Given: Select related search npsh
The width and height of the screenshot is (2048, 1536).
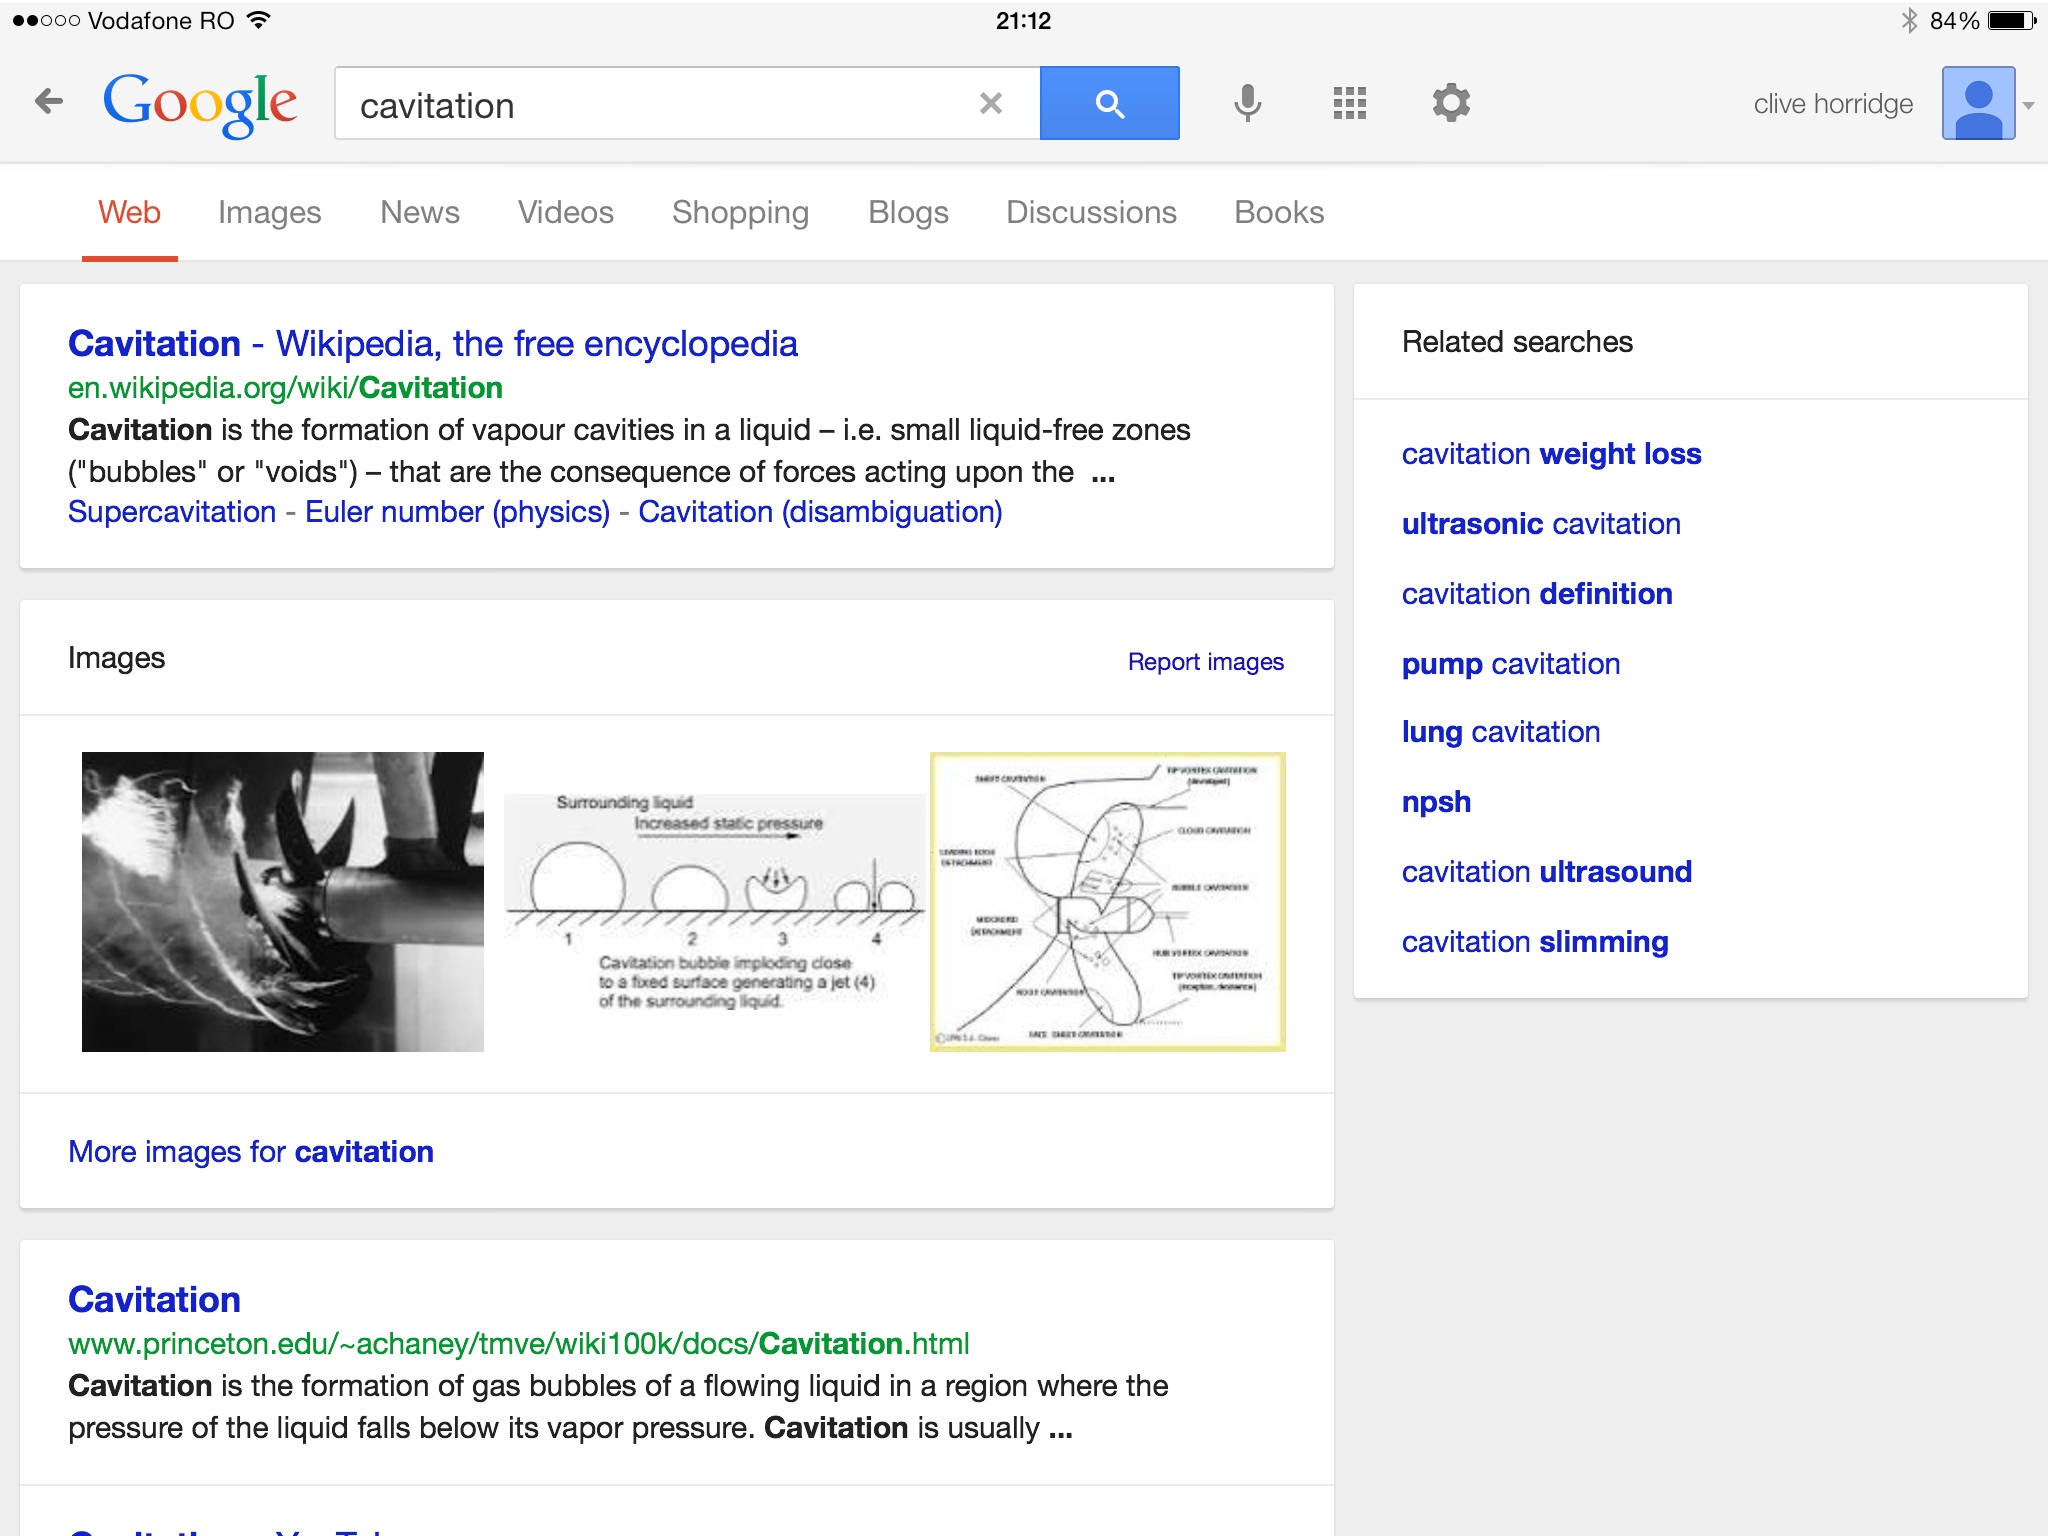Looking at the screenshot, I should [1436, 801].
